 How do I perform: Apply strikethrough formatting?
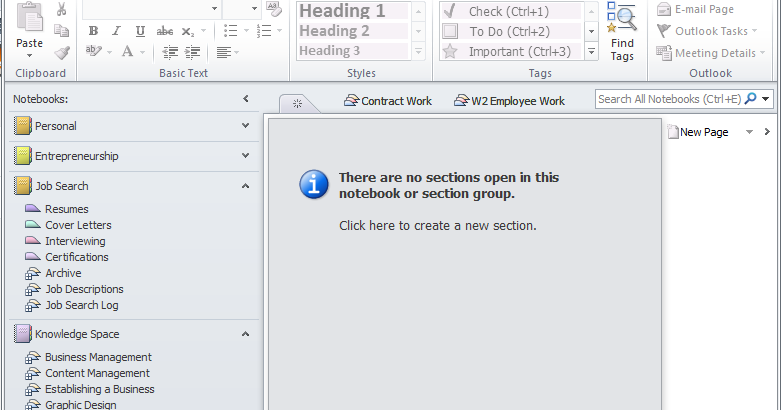point(164,31)
